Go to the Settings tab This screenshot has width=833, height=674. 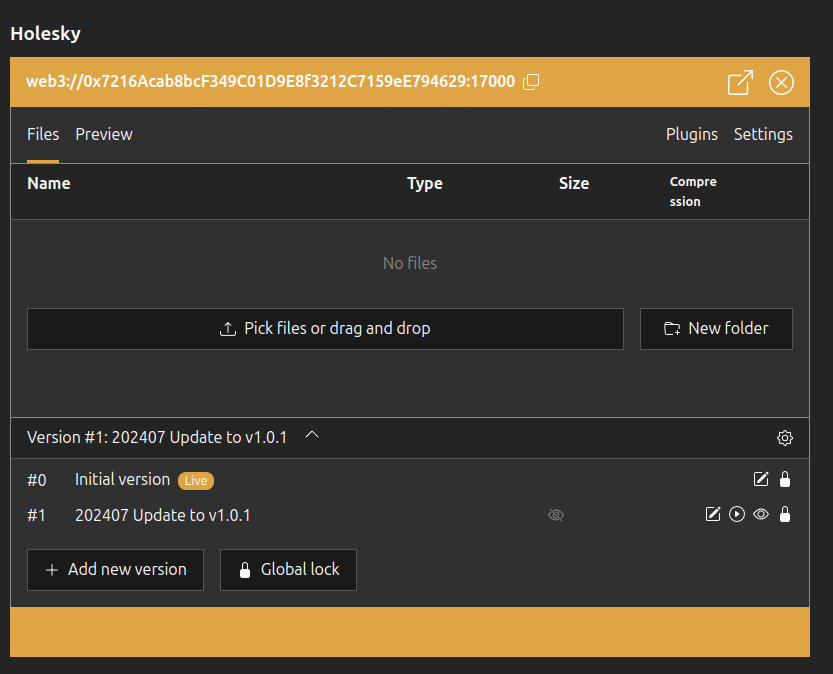(x=763, y=134)
